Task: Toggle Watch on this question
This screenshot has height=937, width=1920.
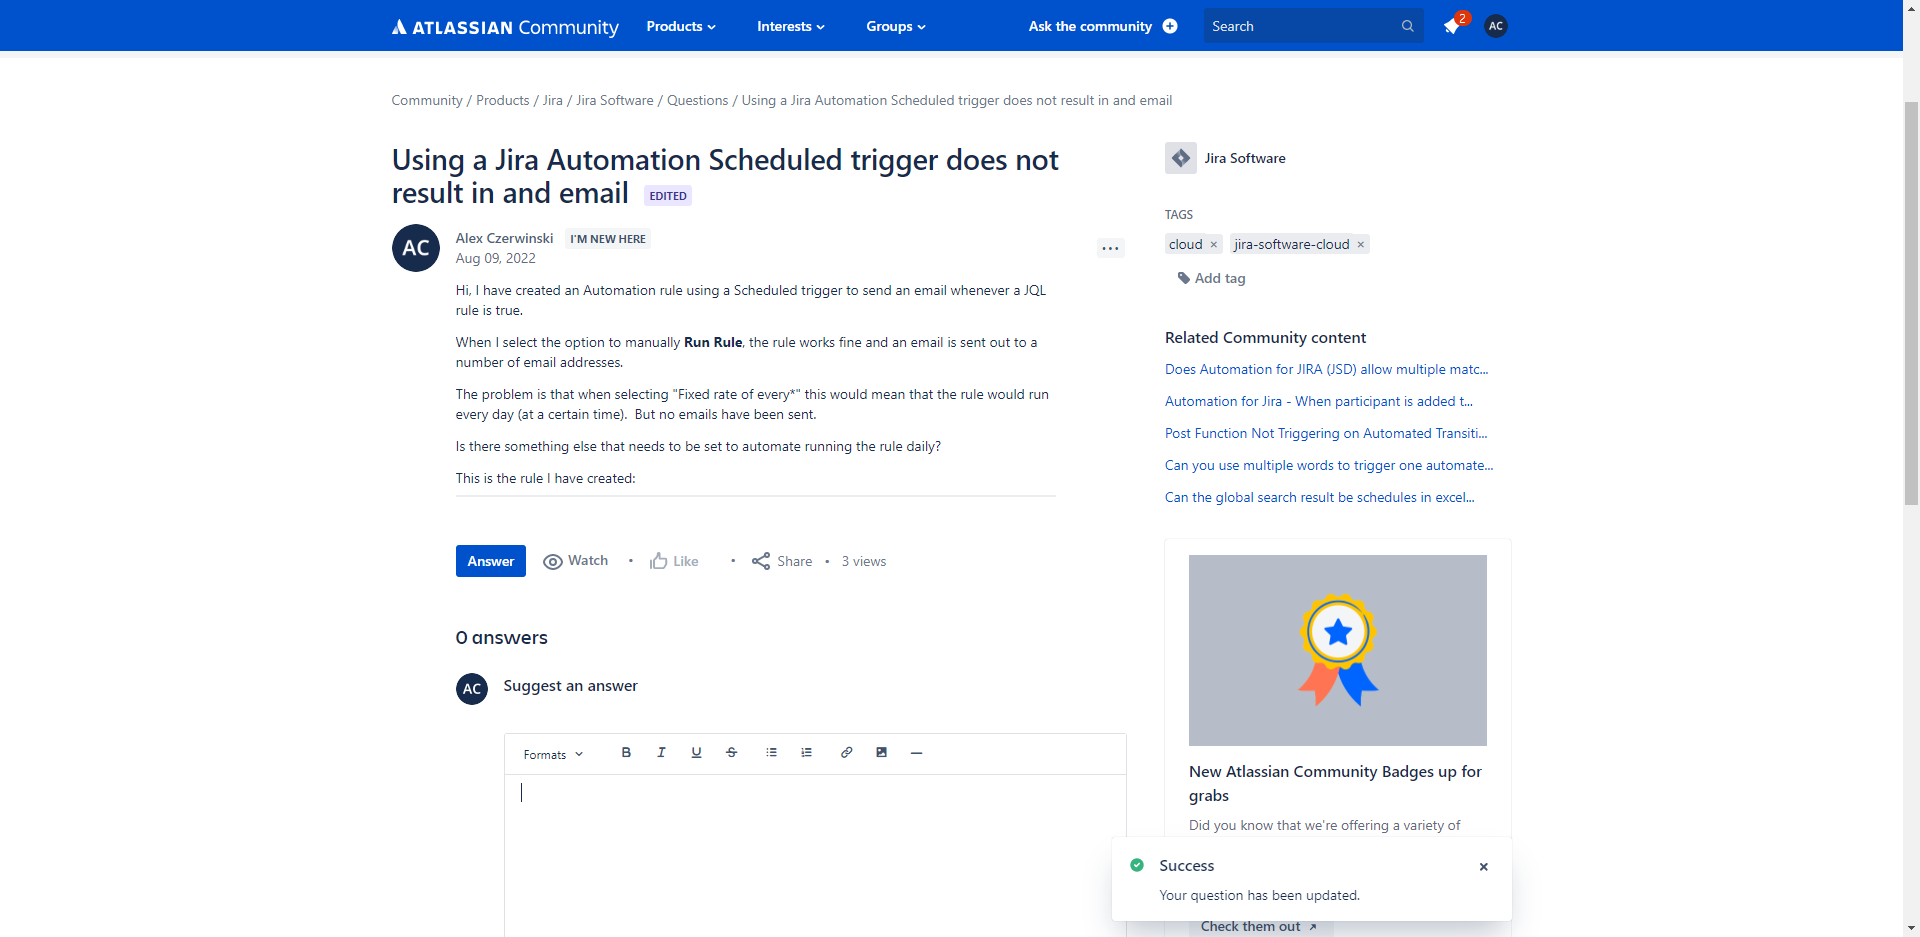Action: point(576,561)
